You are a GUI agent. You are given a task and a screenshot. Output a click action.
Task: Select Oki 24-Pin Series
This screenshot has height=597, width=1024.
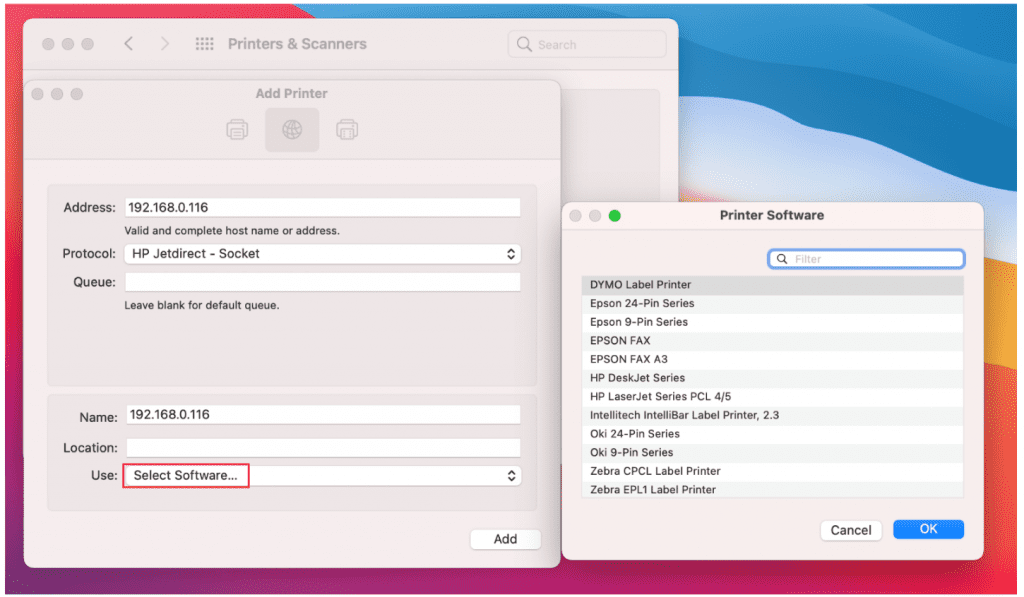pyautogui.click(x=773, y=434)
